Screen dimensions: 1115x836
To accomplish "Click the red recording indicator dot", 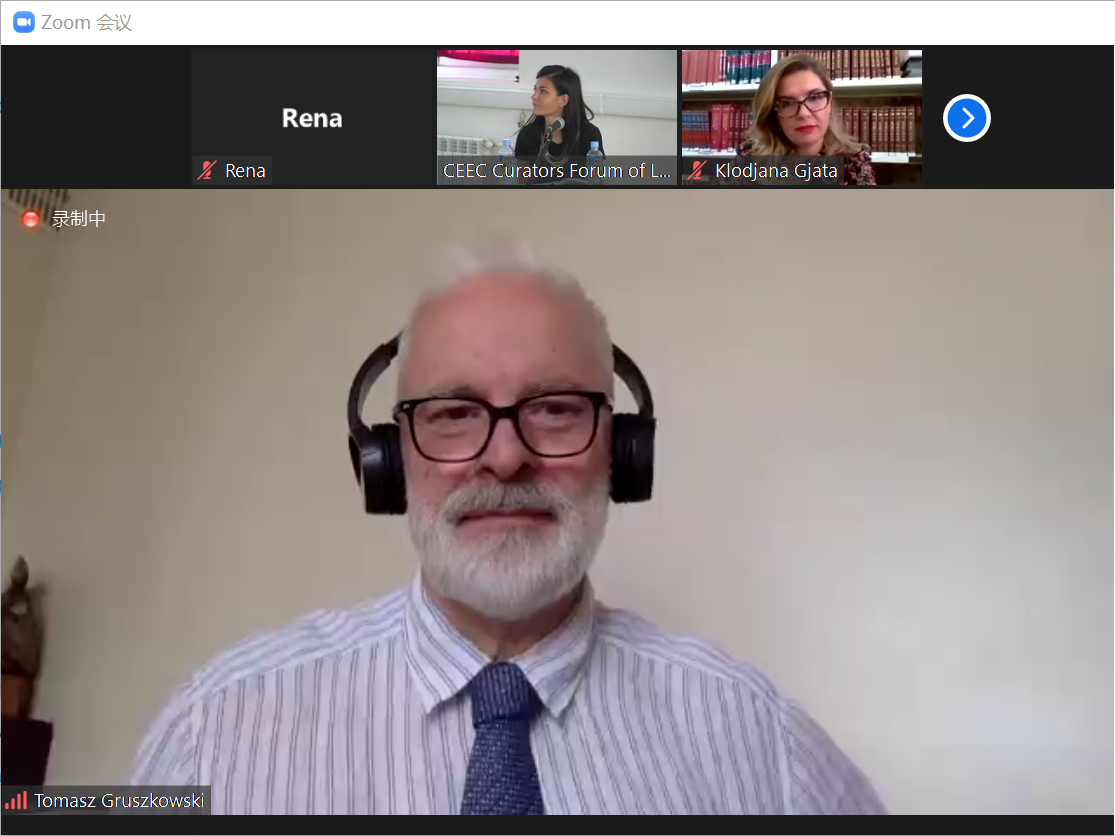I will 31,219.
